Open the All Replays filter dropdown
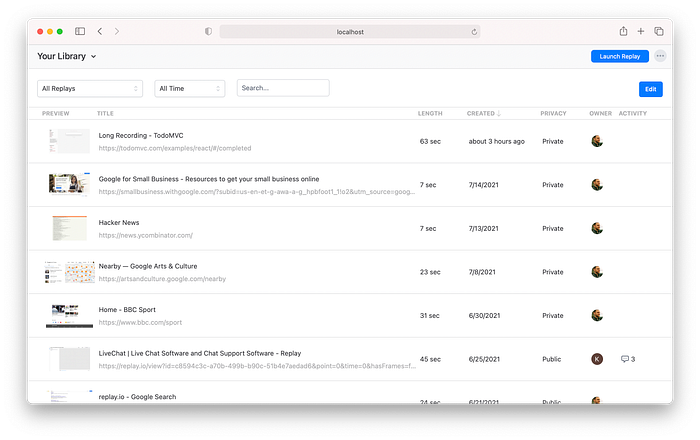 [90, 88]
